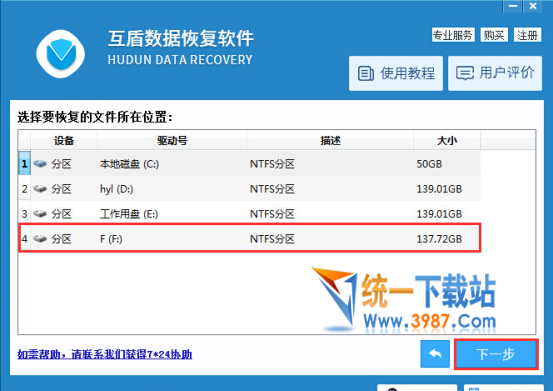Viewport: 553px width, 391px height.
Task: Click the 137.72GB size cell
Action: coord(439,239)
